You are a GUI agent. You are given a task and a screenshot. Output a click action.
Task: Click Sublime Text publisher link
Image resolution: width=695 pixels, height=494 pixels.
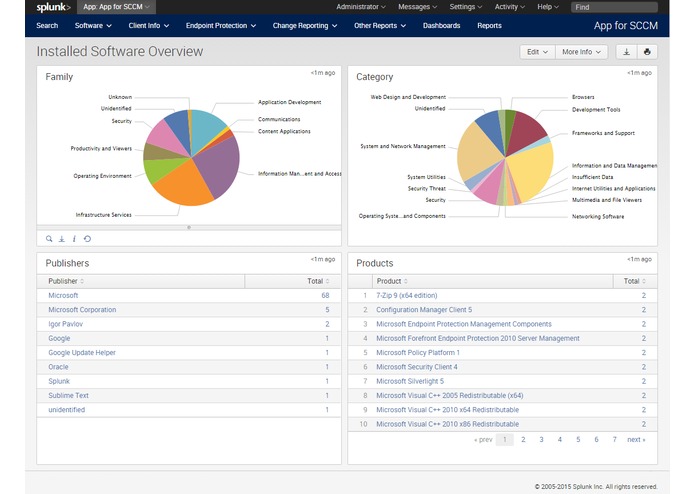(68, 395)
